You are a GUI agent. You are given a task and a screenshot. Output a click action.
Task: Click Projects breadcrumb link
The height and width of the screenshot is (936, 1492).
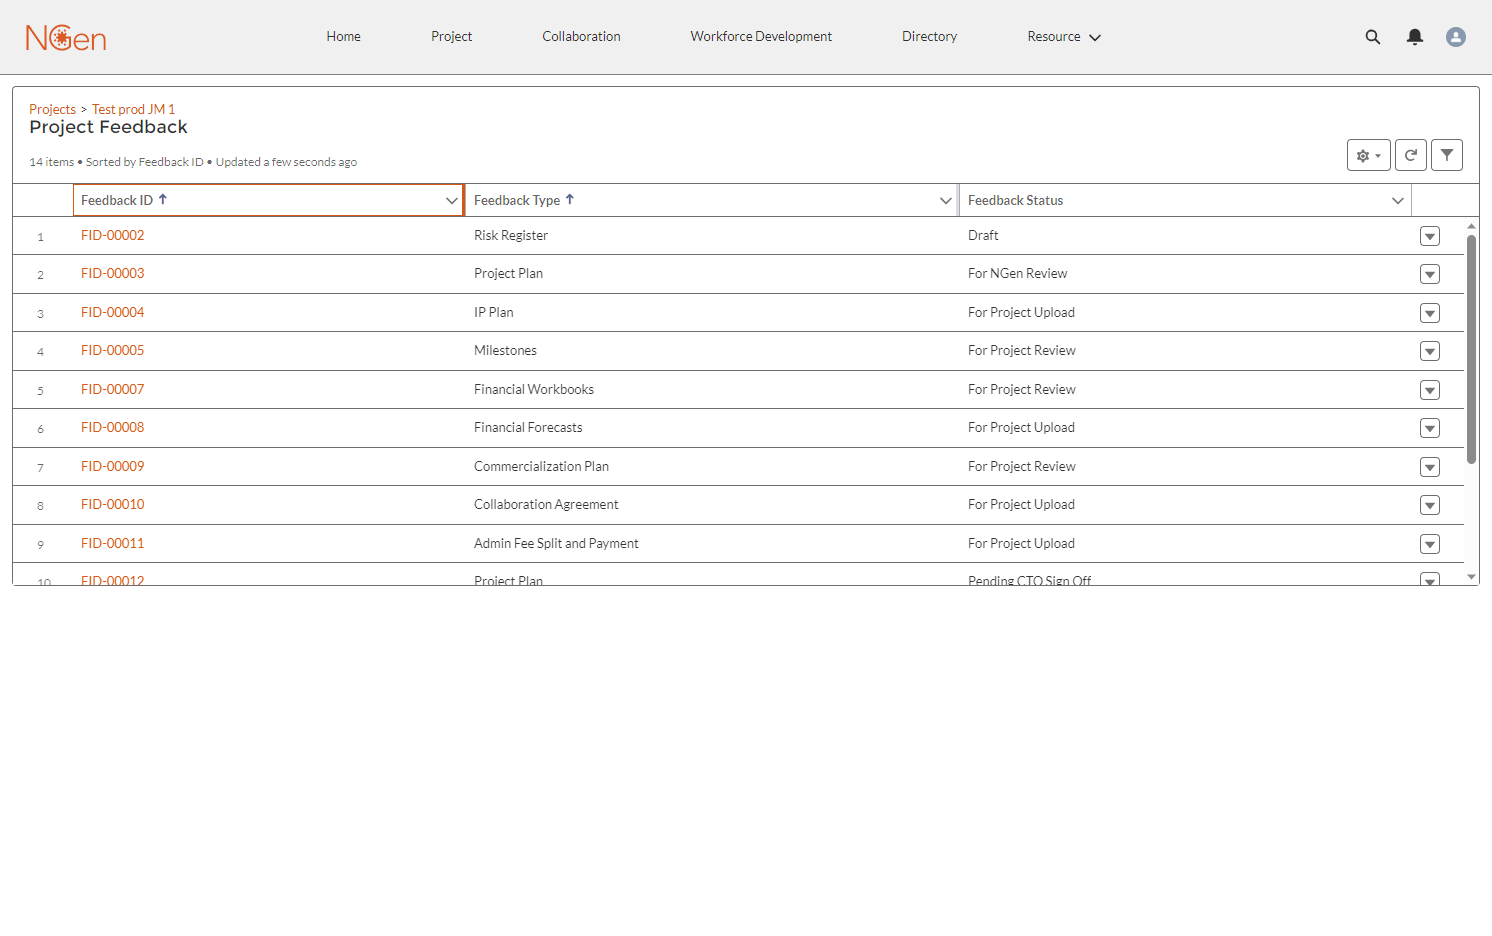(x=52, y=109)
